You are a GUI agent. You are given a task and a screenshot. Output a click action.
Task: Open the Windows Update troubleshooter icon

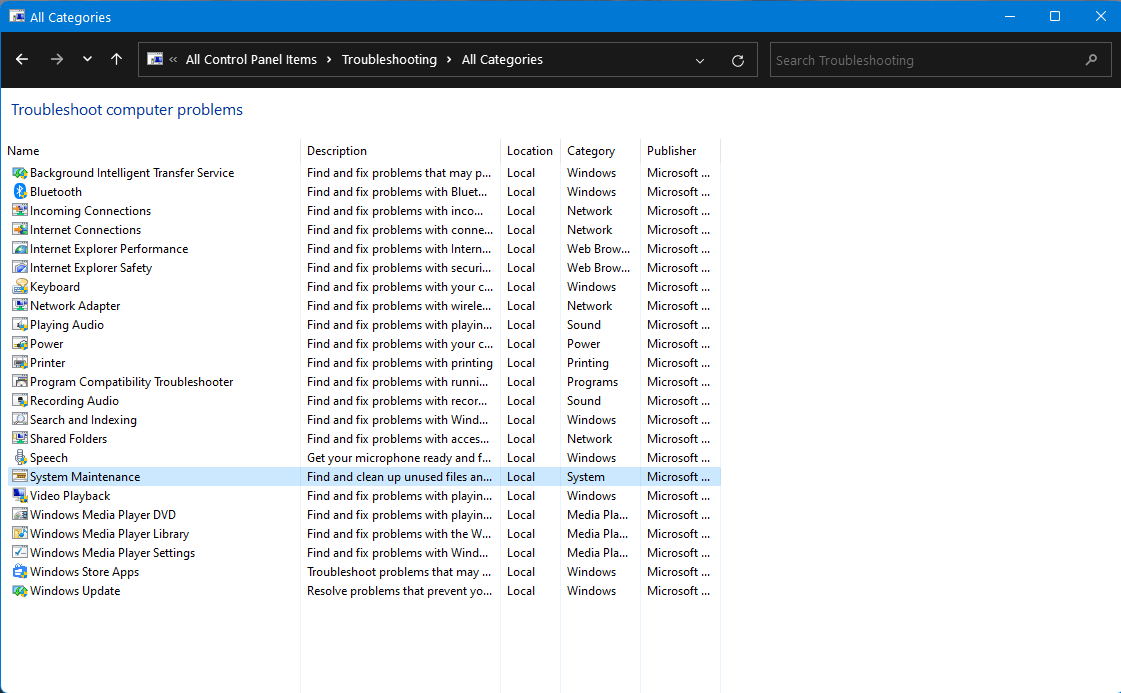point(20,590)
